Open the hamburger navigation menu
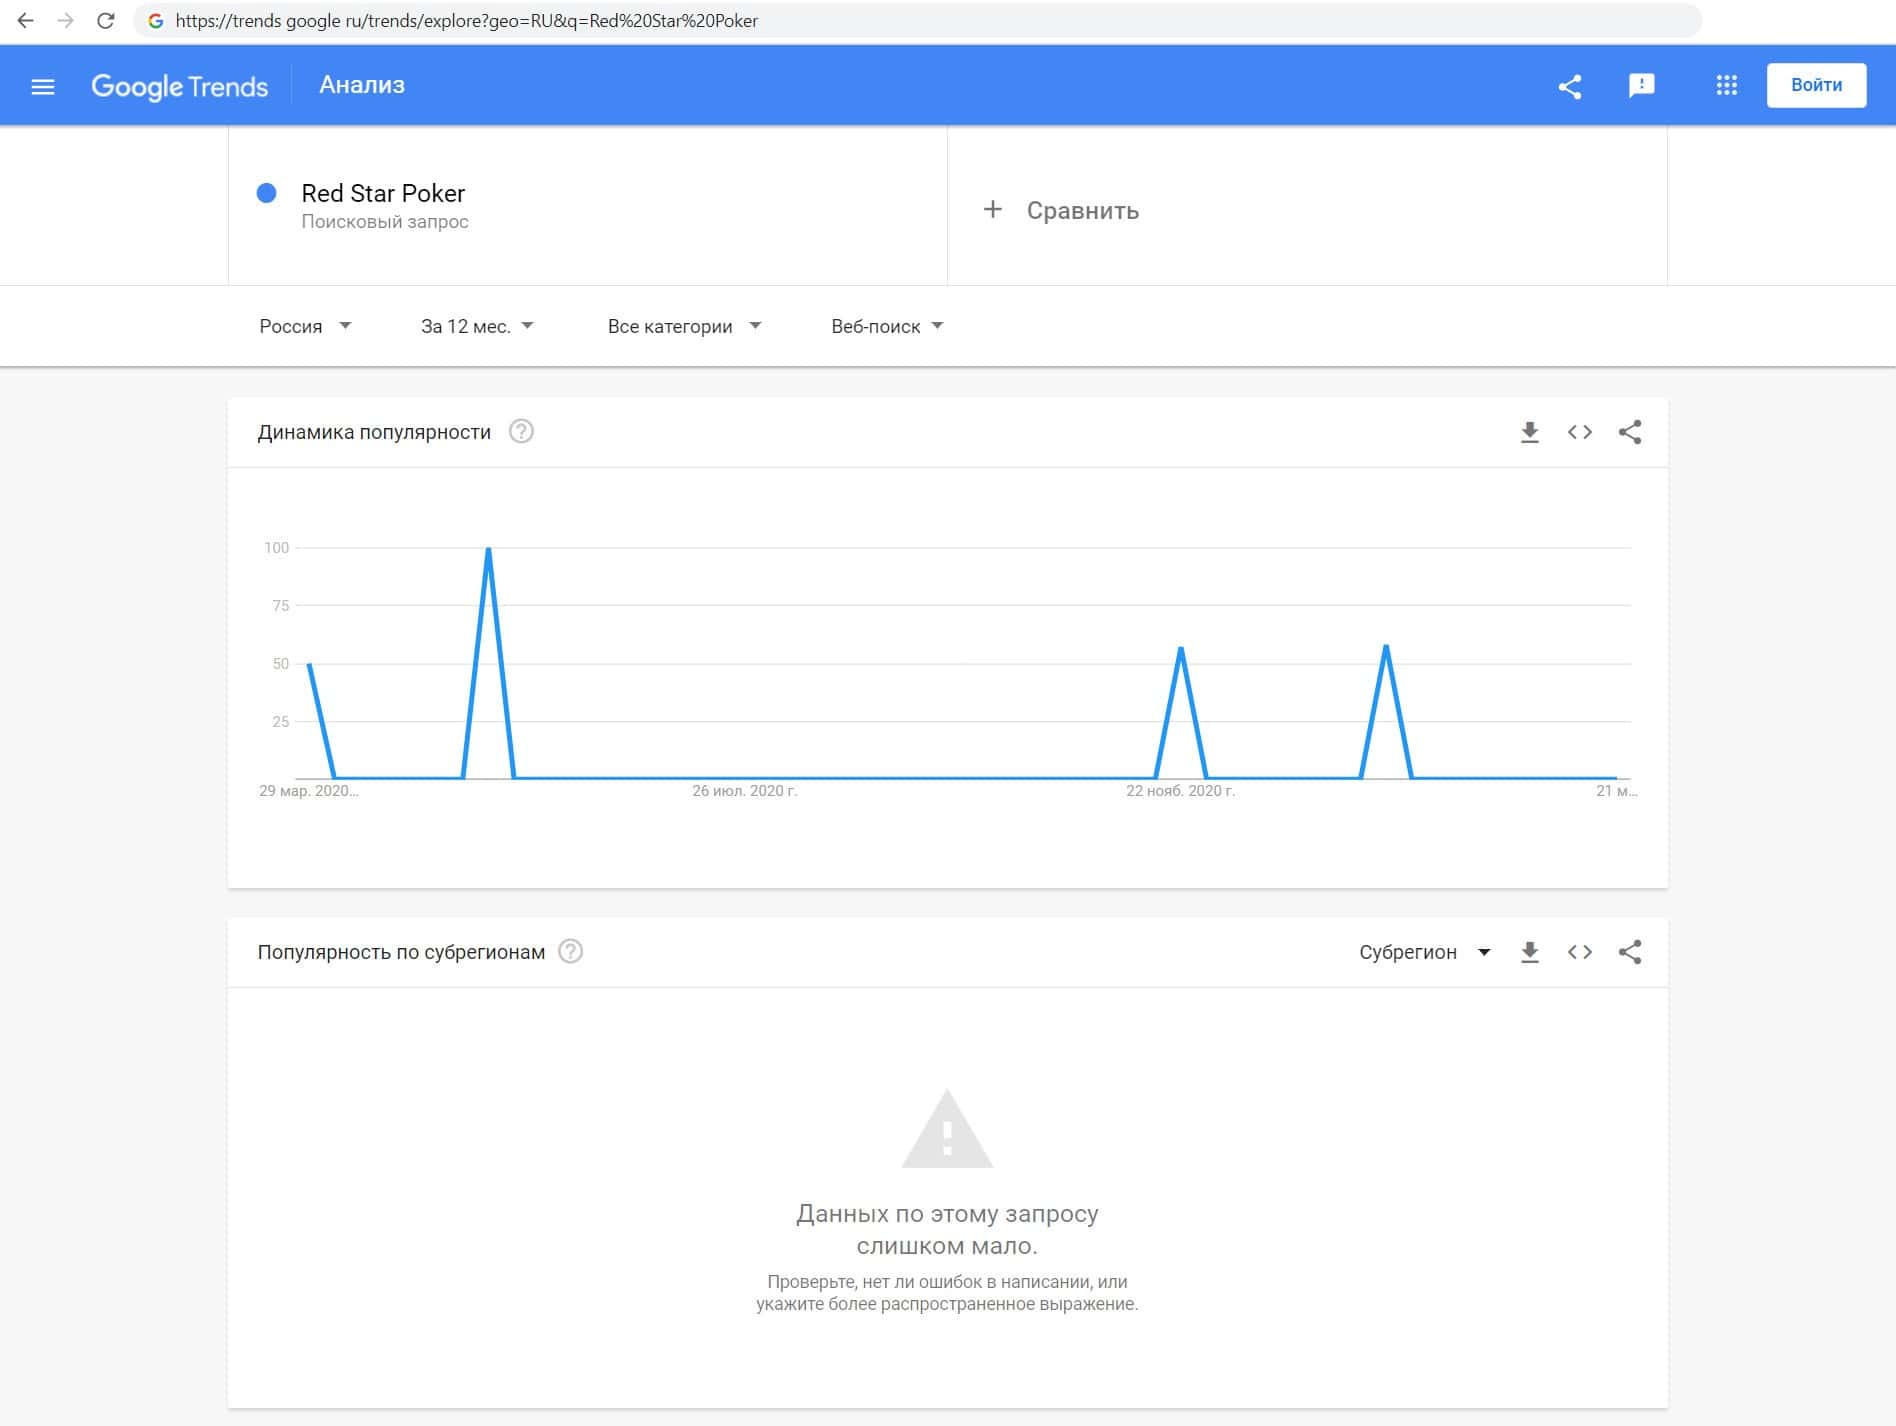This screenshot has height=1426, width=1896. [x=43, y=86]
